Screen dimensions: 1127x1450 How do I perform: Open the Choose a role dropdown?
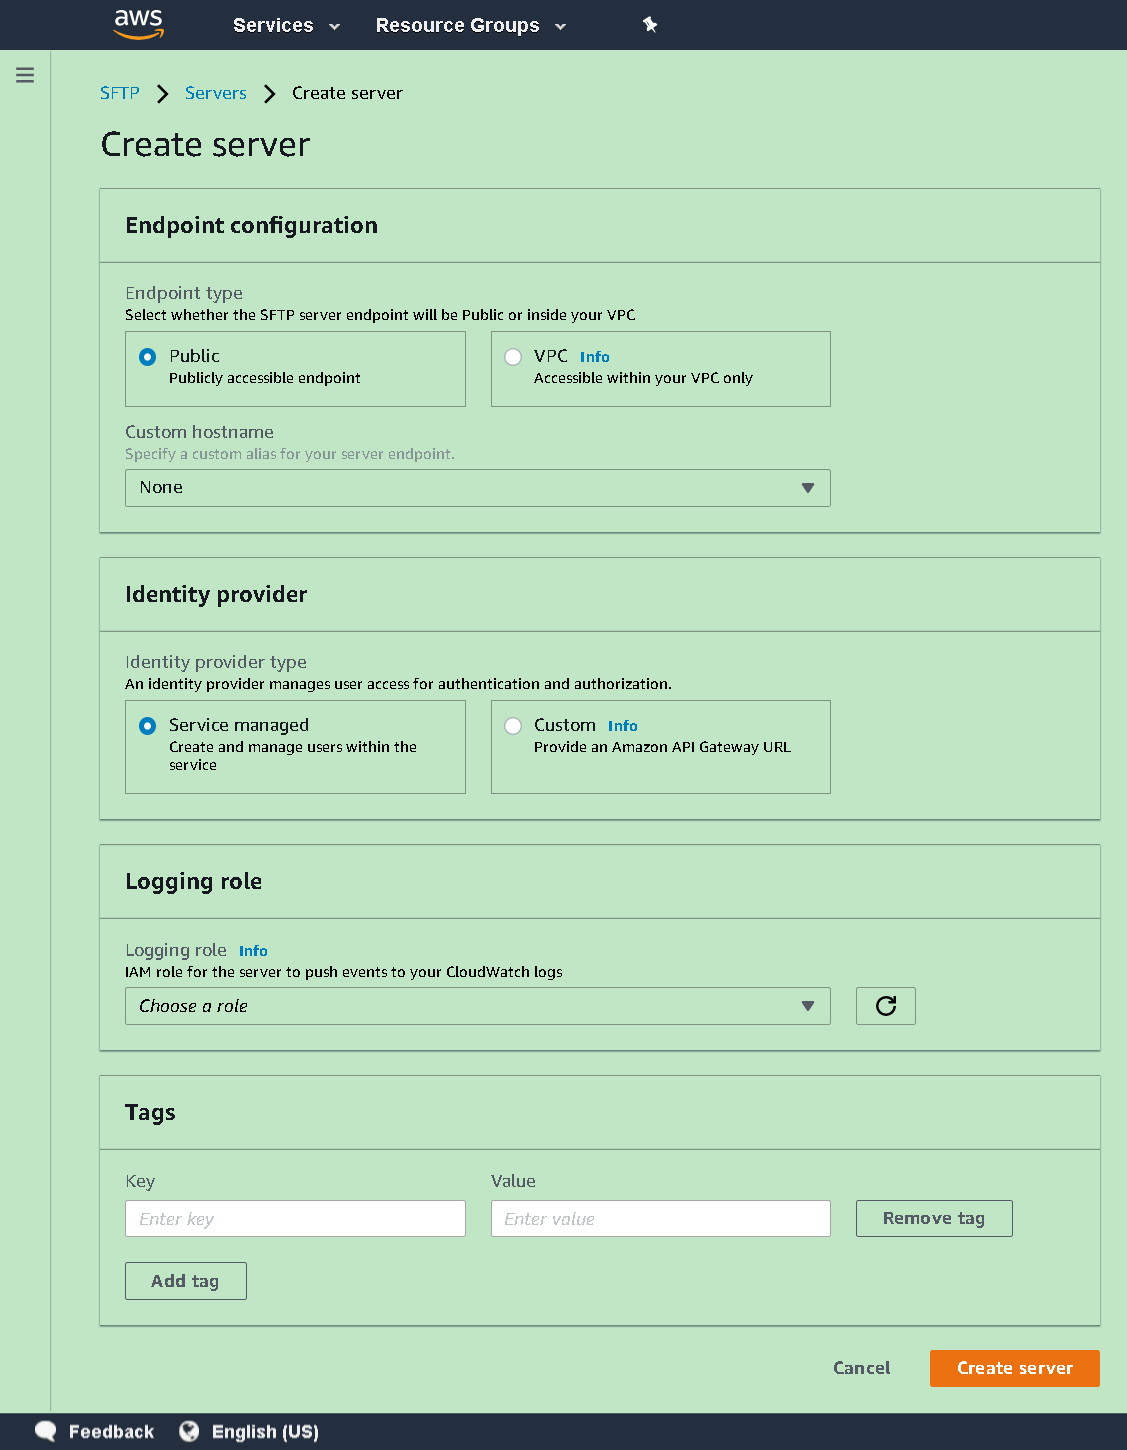point(477,1005)
